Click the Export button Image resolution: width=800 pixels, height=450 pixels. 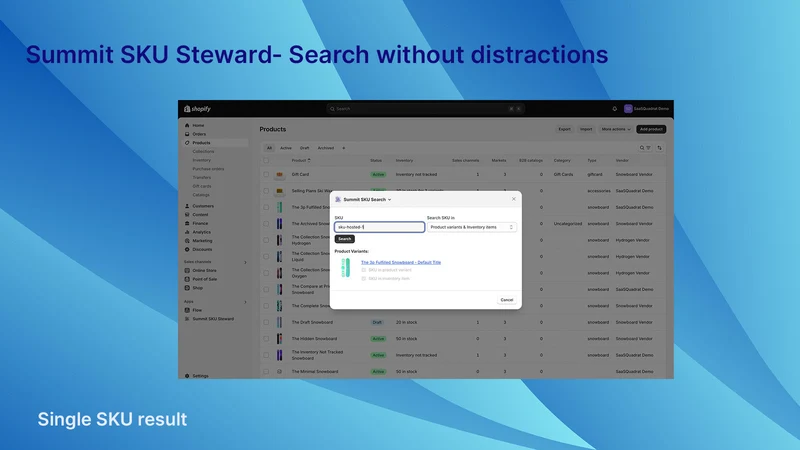pos(564,129)
